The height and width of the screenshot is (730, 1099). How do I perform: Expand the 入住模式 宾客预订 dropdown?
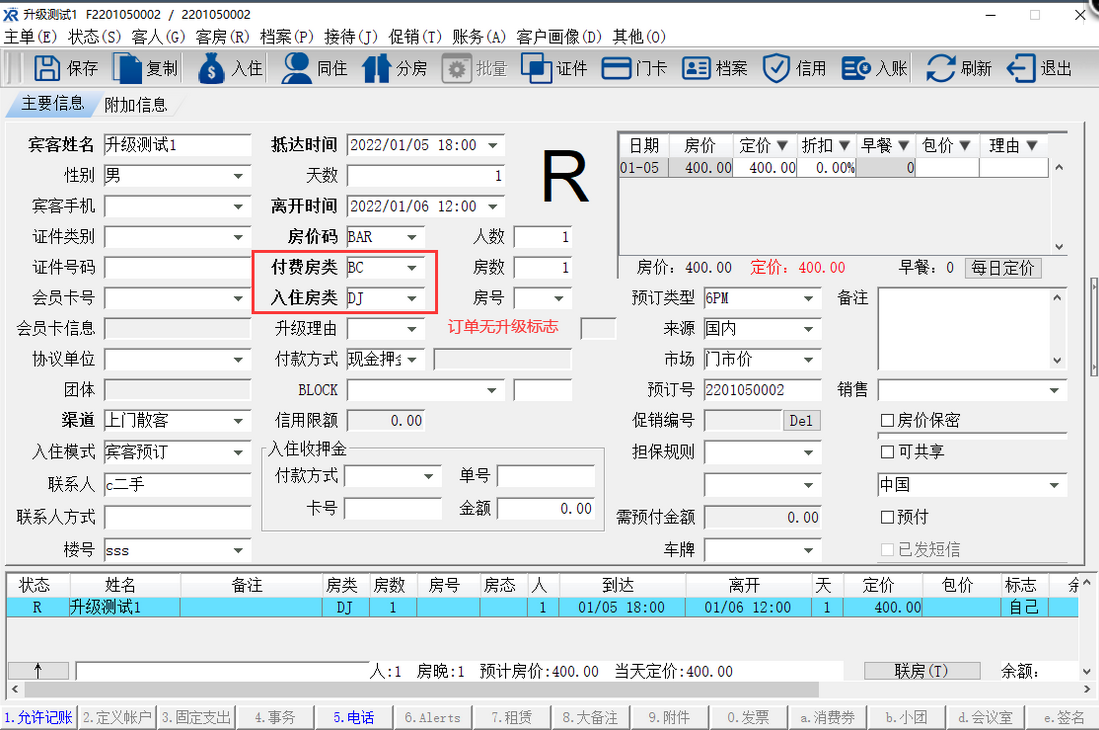238,452
